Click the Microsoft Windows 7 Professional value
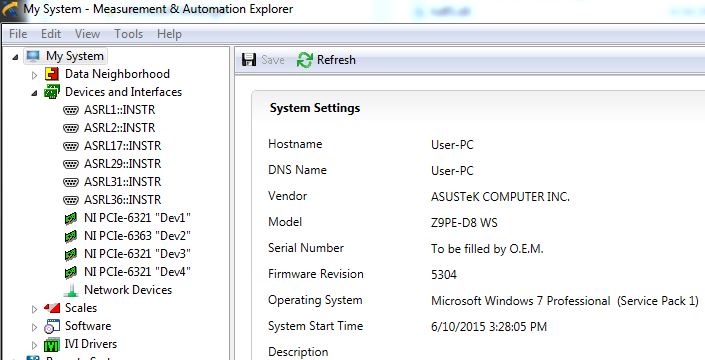 pos(565,301)
